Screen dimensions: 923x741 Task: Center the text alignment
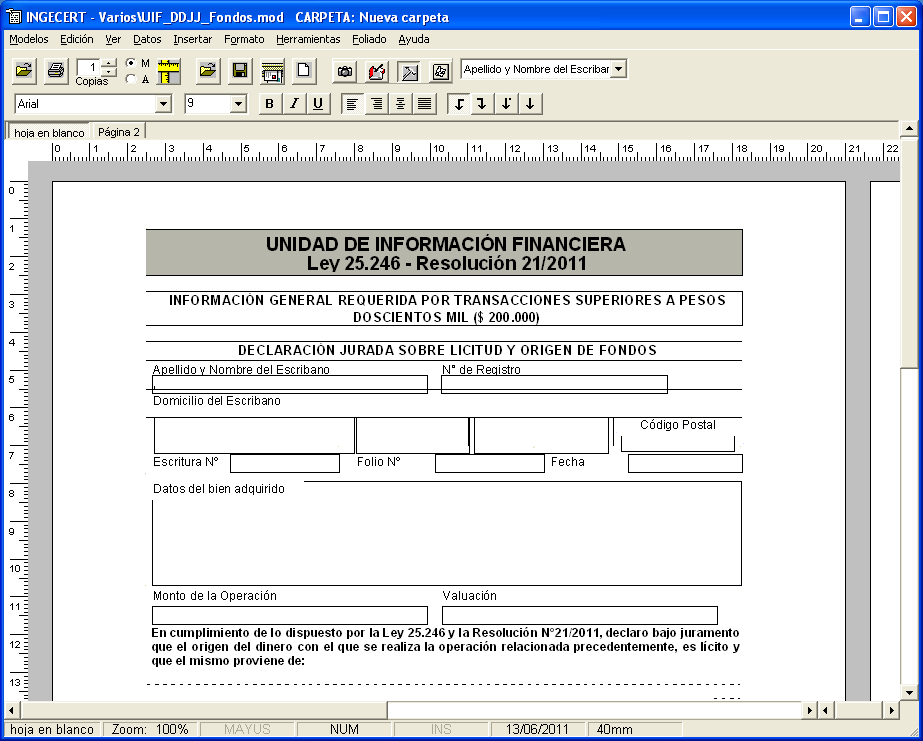click(x=400, y=104)
